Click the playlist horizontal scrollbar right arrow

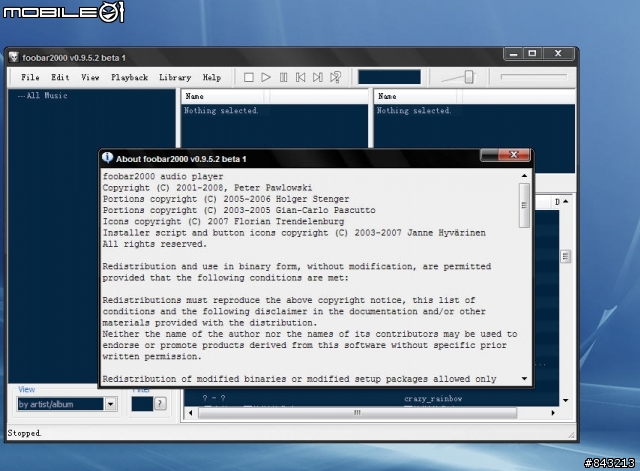[553, 413]
